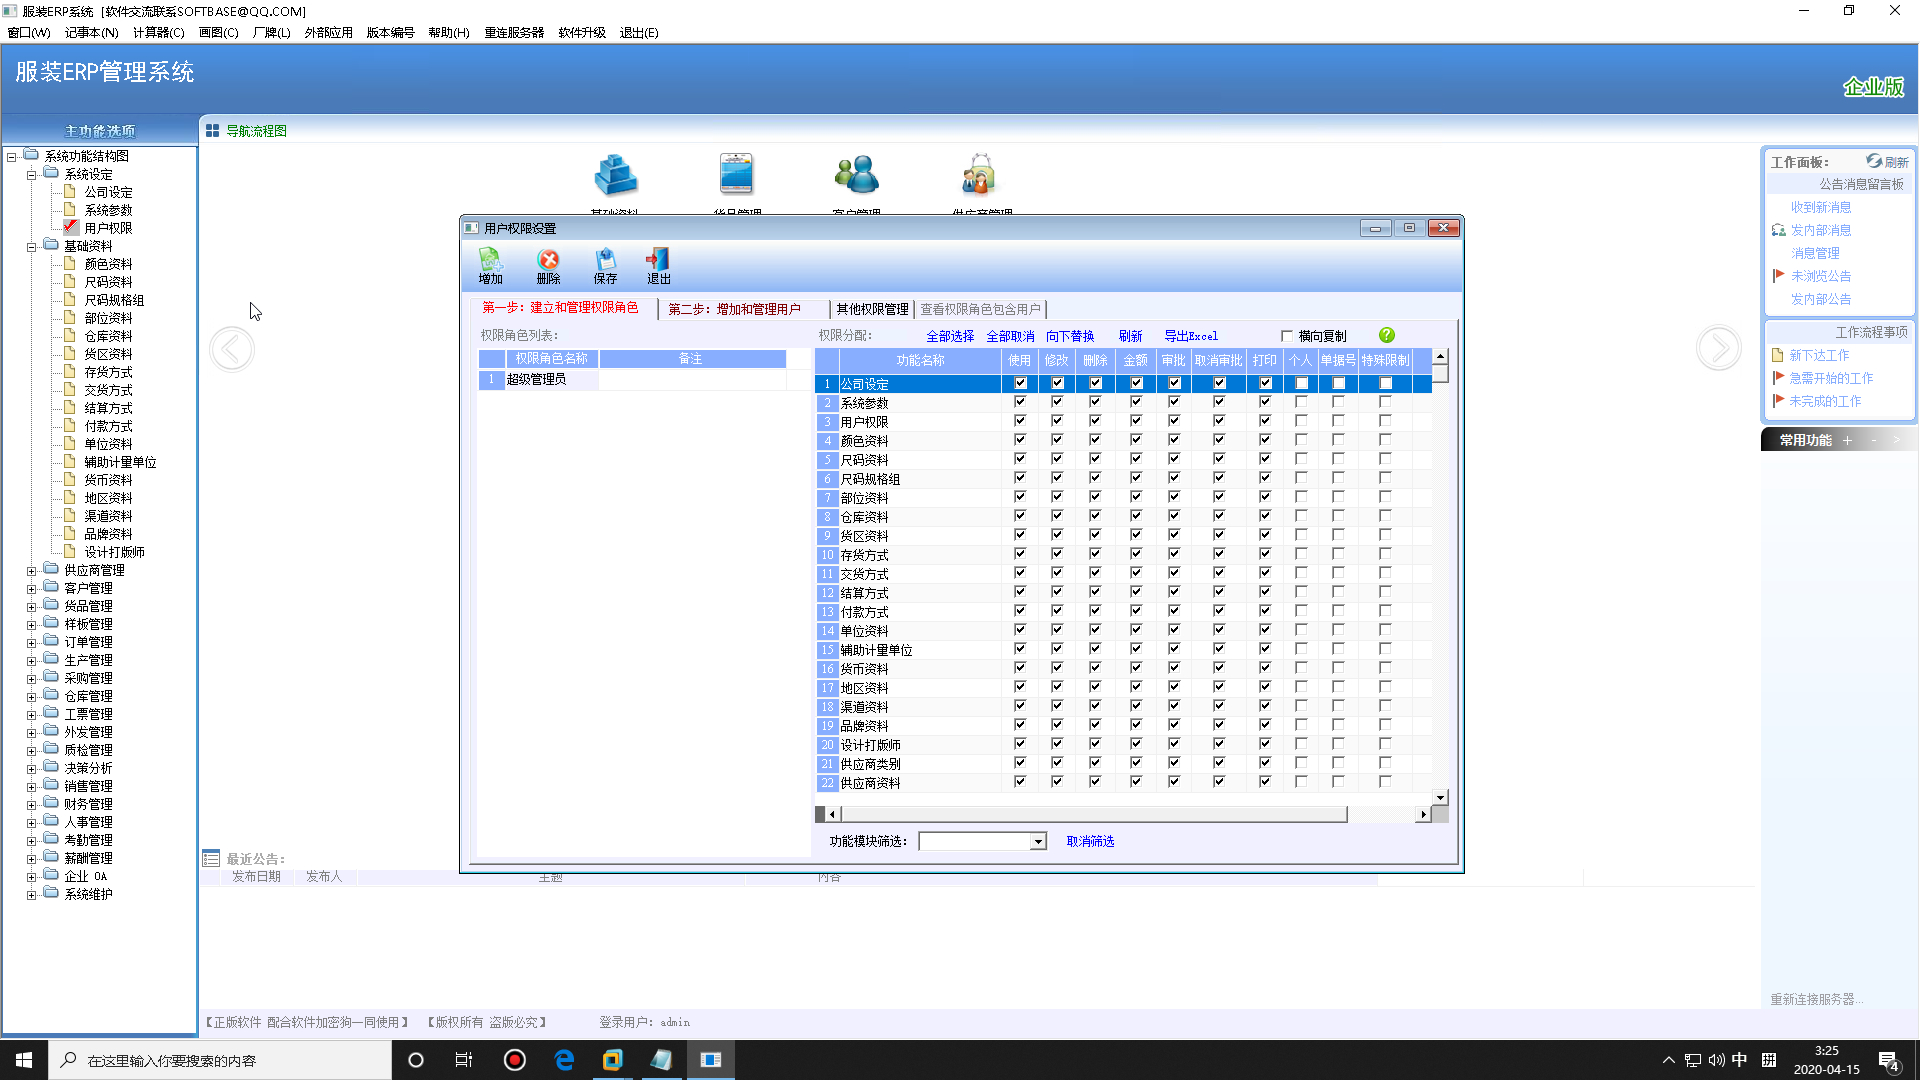Enable the 横向复制 checkbox

pos(1287,336)
